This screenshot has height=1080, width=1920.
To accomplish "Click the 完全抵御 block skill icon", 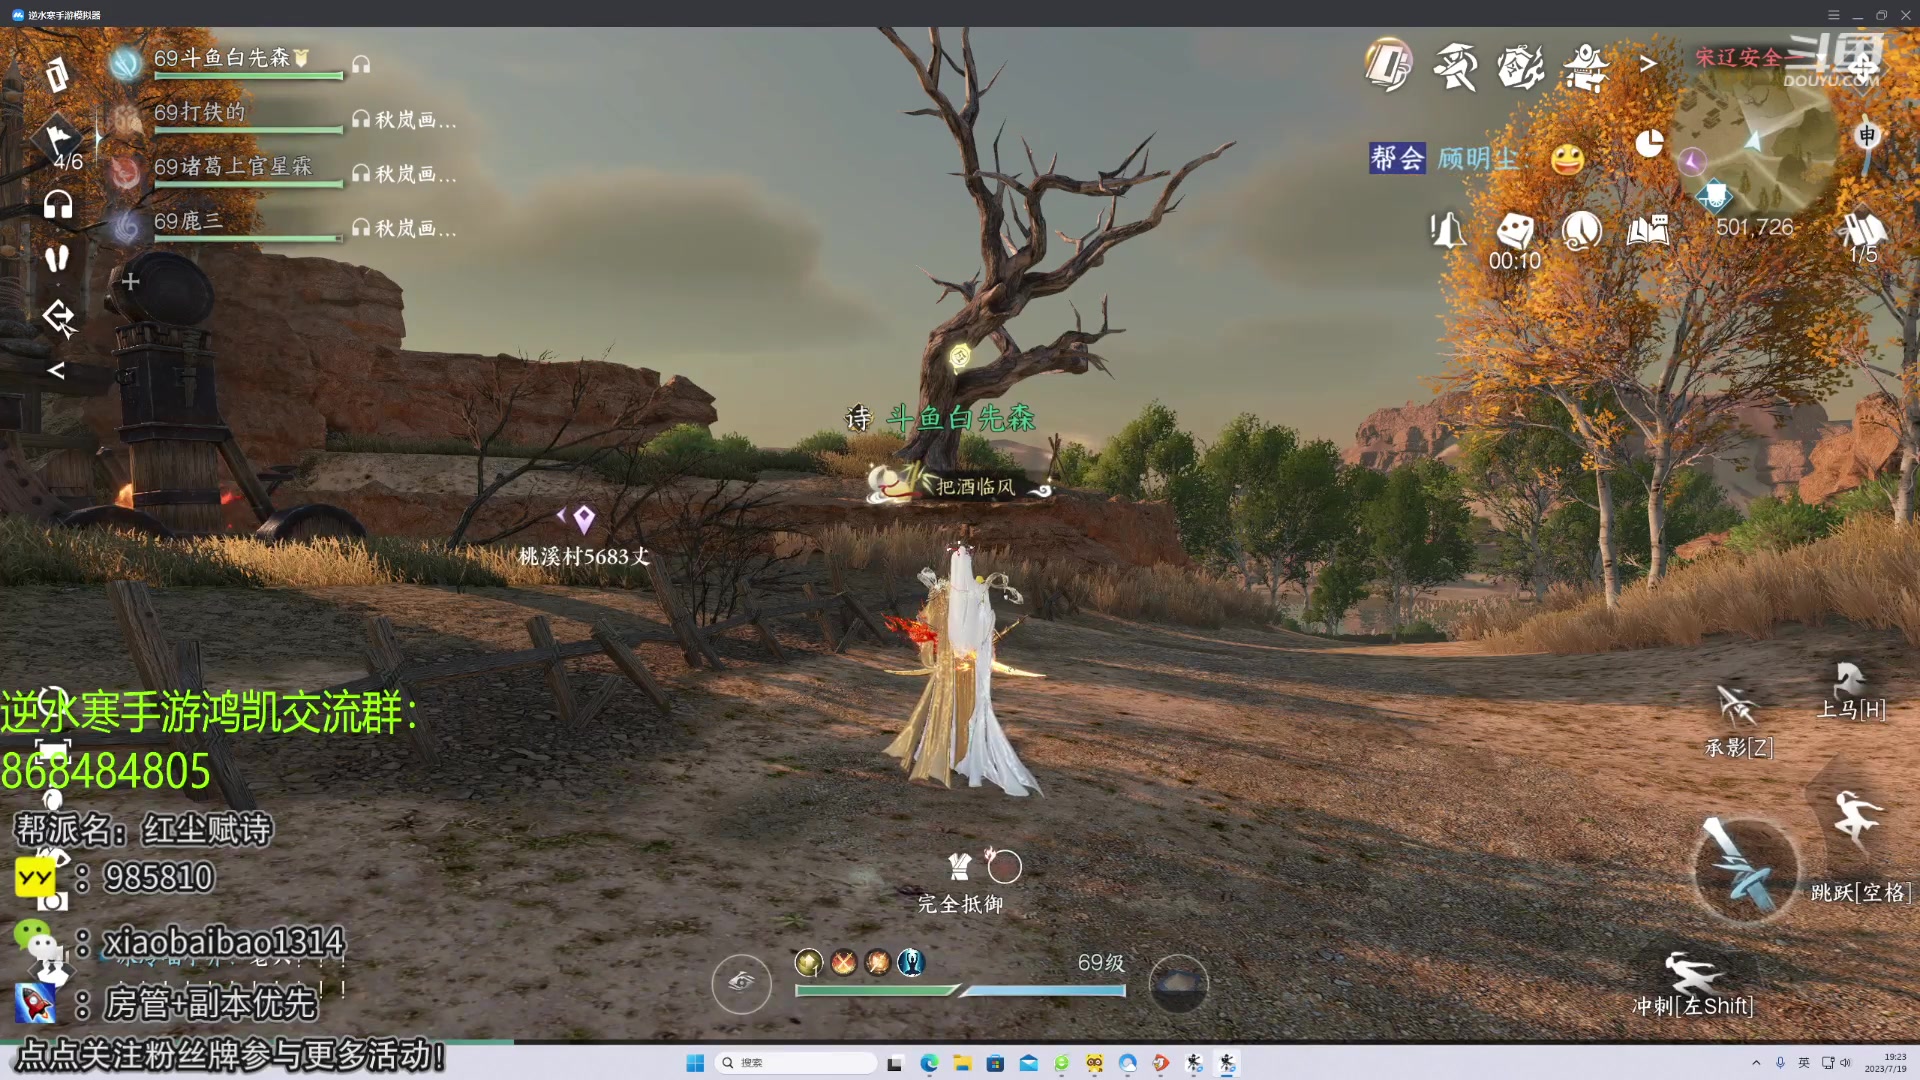I will (x=960, y=867).
